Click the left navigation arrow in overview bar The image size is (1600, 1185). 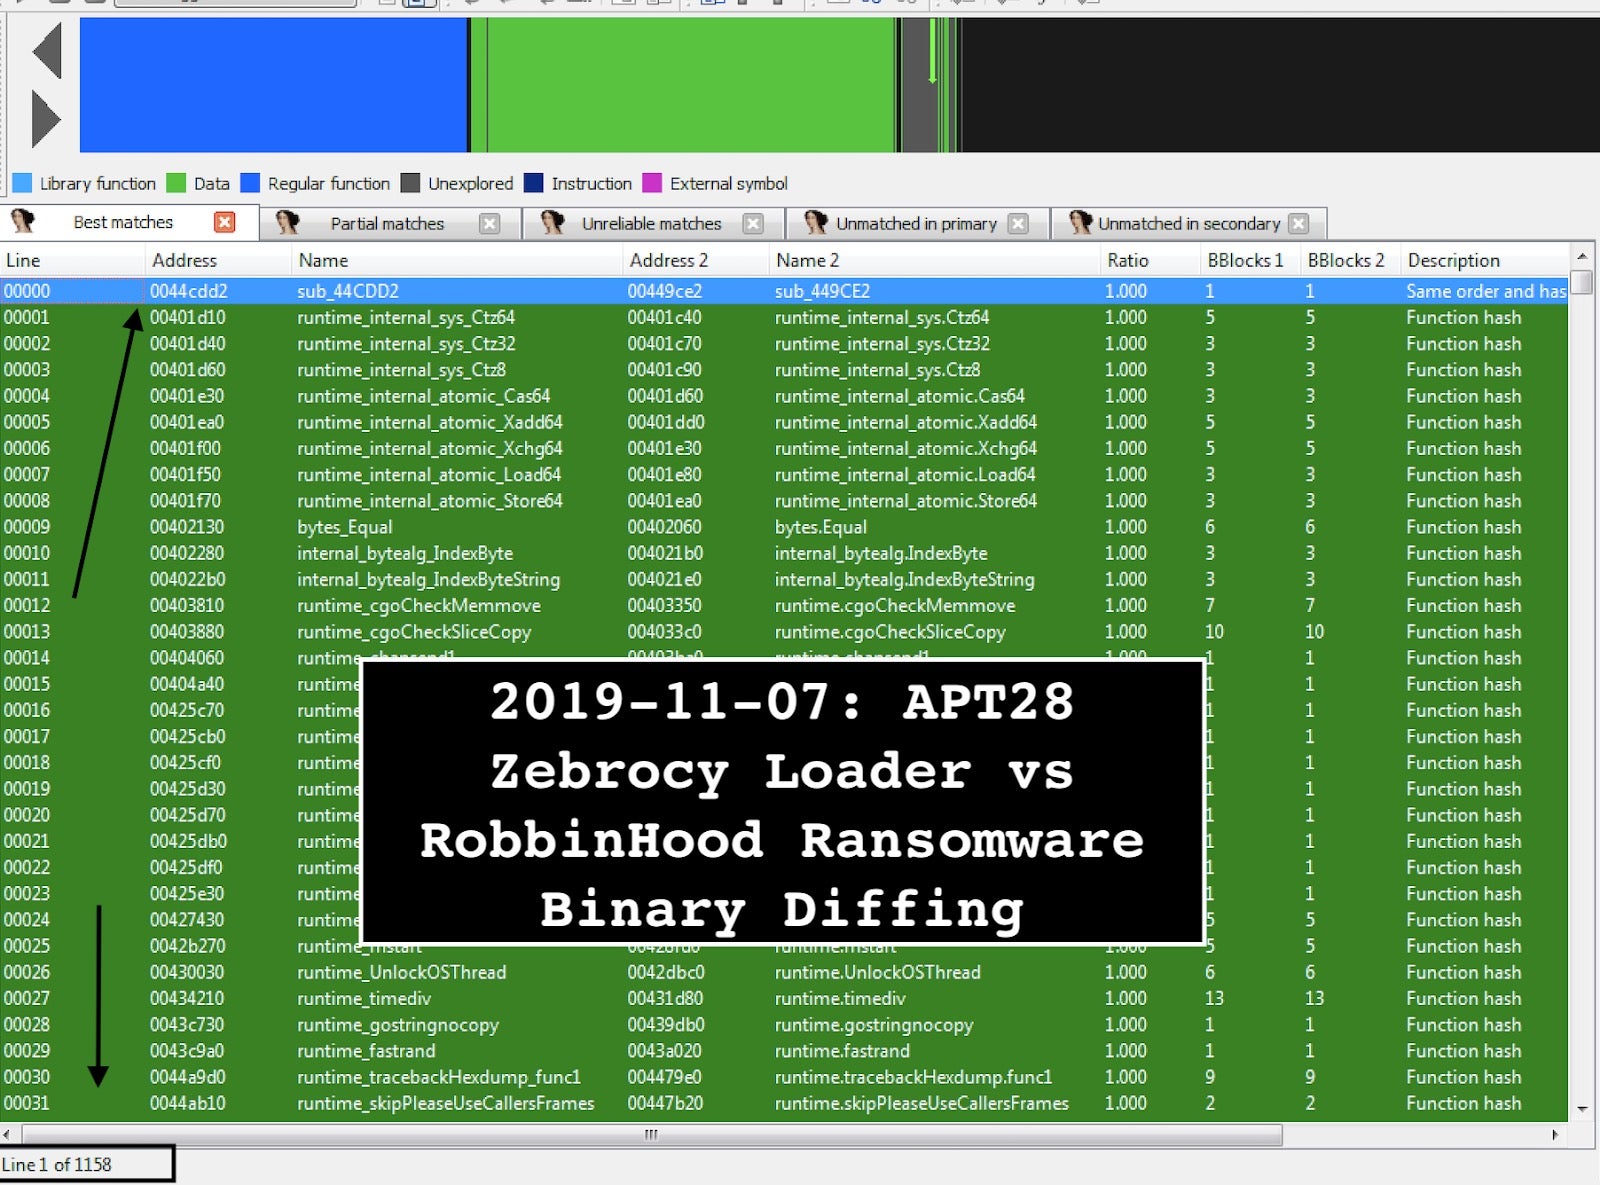coord(47,50)
